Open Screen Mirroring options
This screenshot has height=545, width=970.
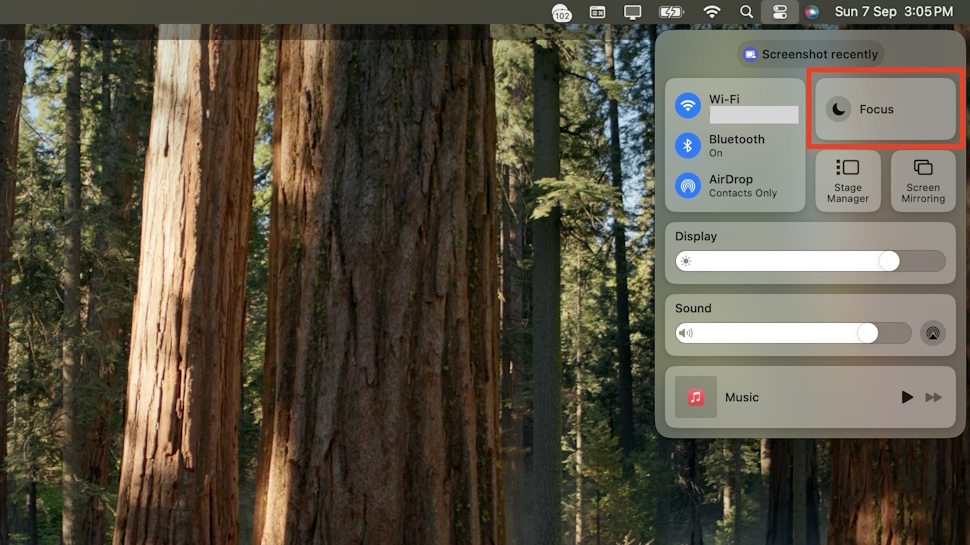[x=923, y=181]
